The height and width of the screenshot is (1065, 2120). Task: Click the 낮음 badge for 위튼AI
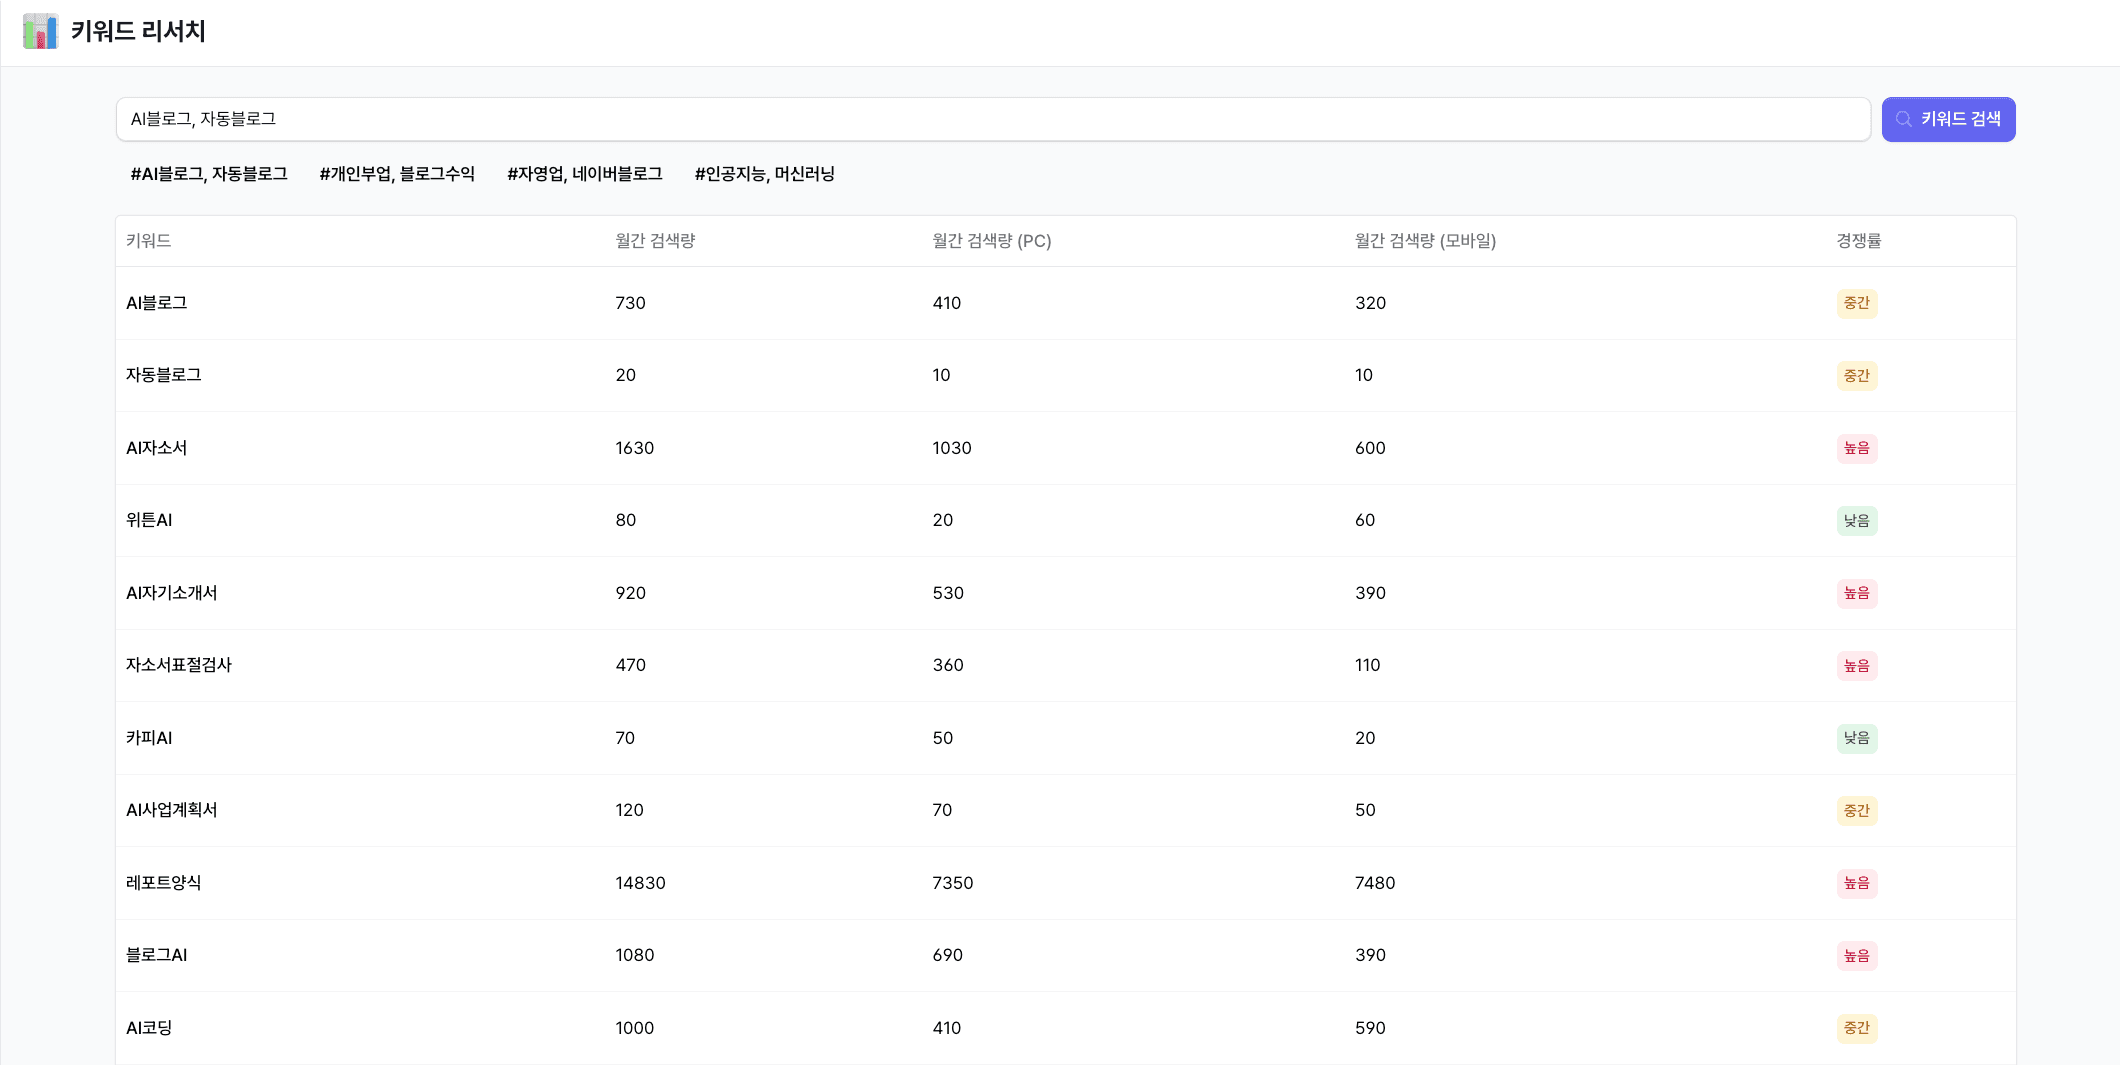[x=1856, y=521]
